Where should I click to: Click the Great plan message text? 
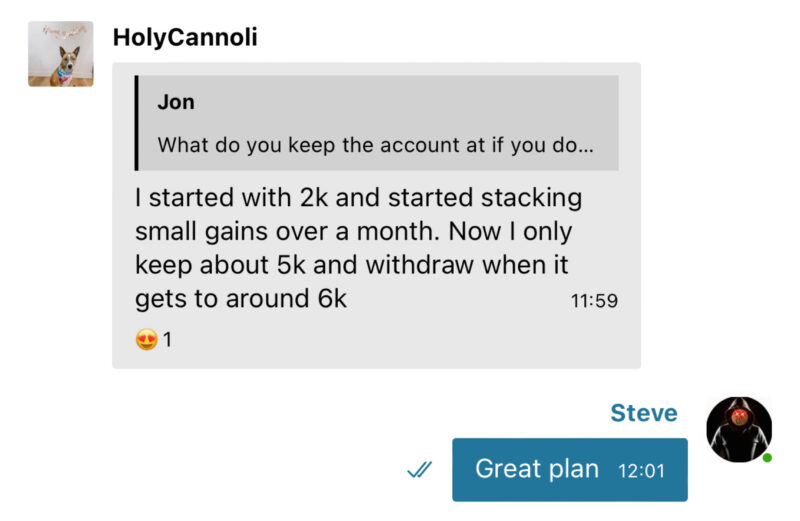[x=536, y=469]
